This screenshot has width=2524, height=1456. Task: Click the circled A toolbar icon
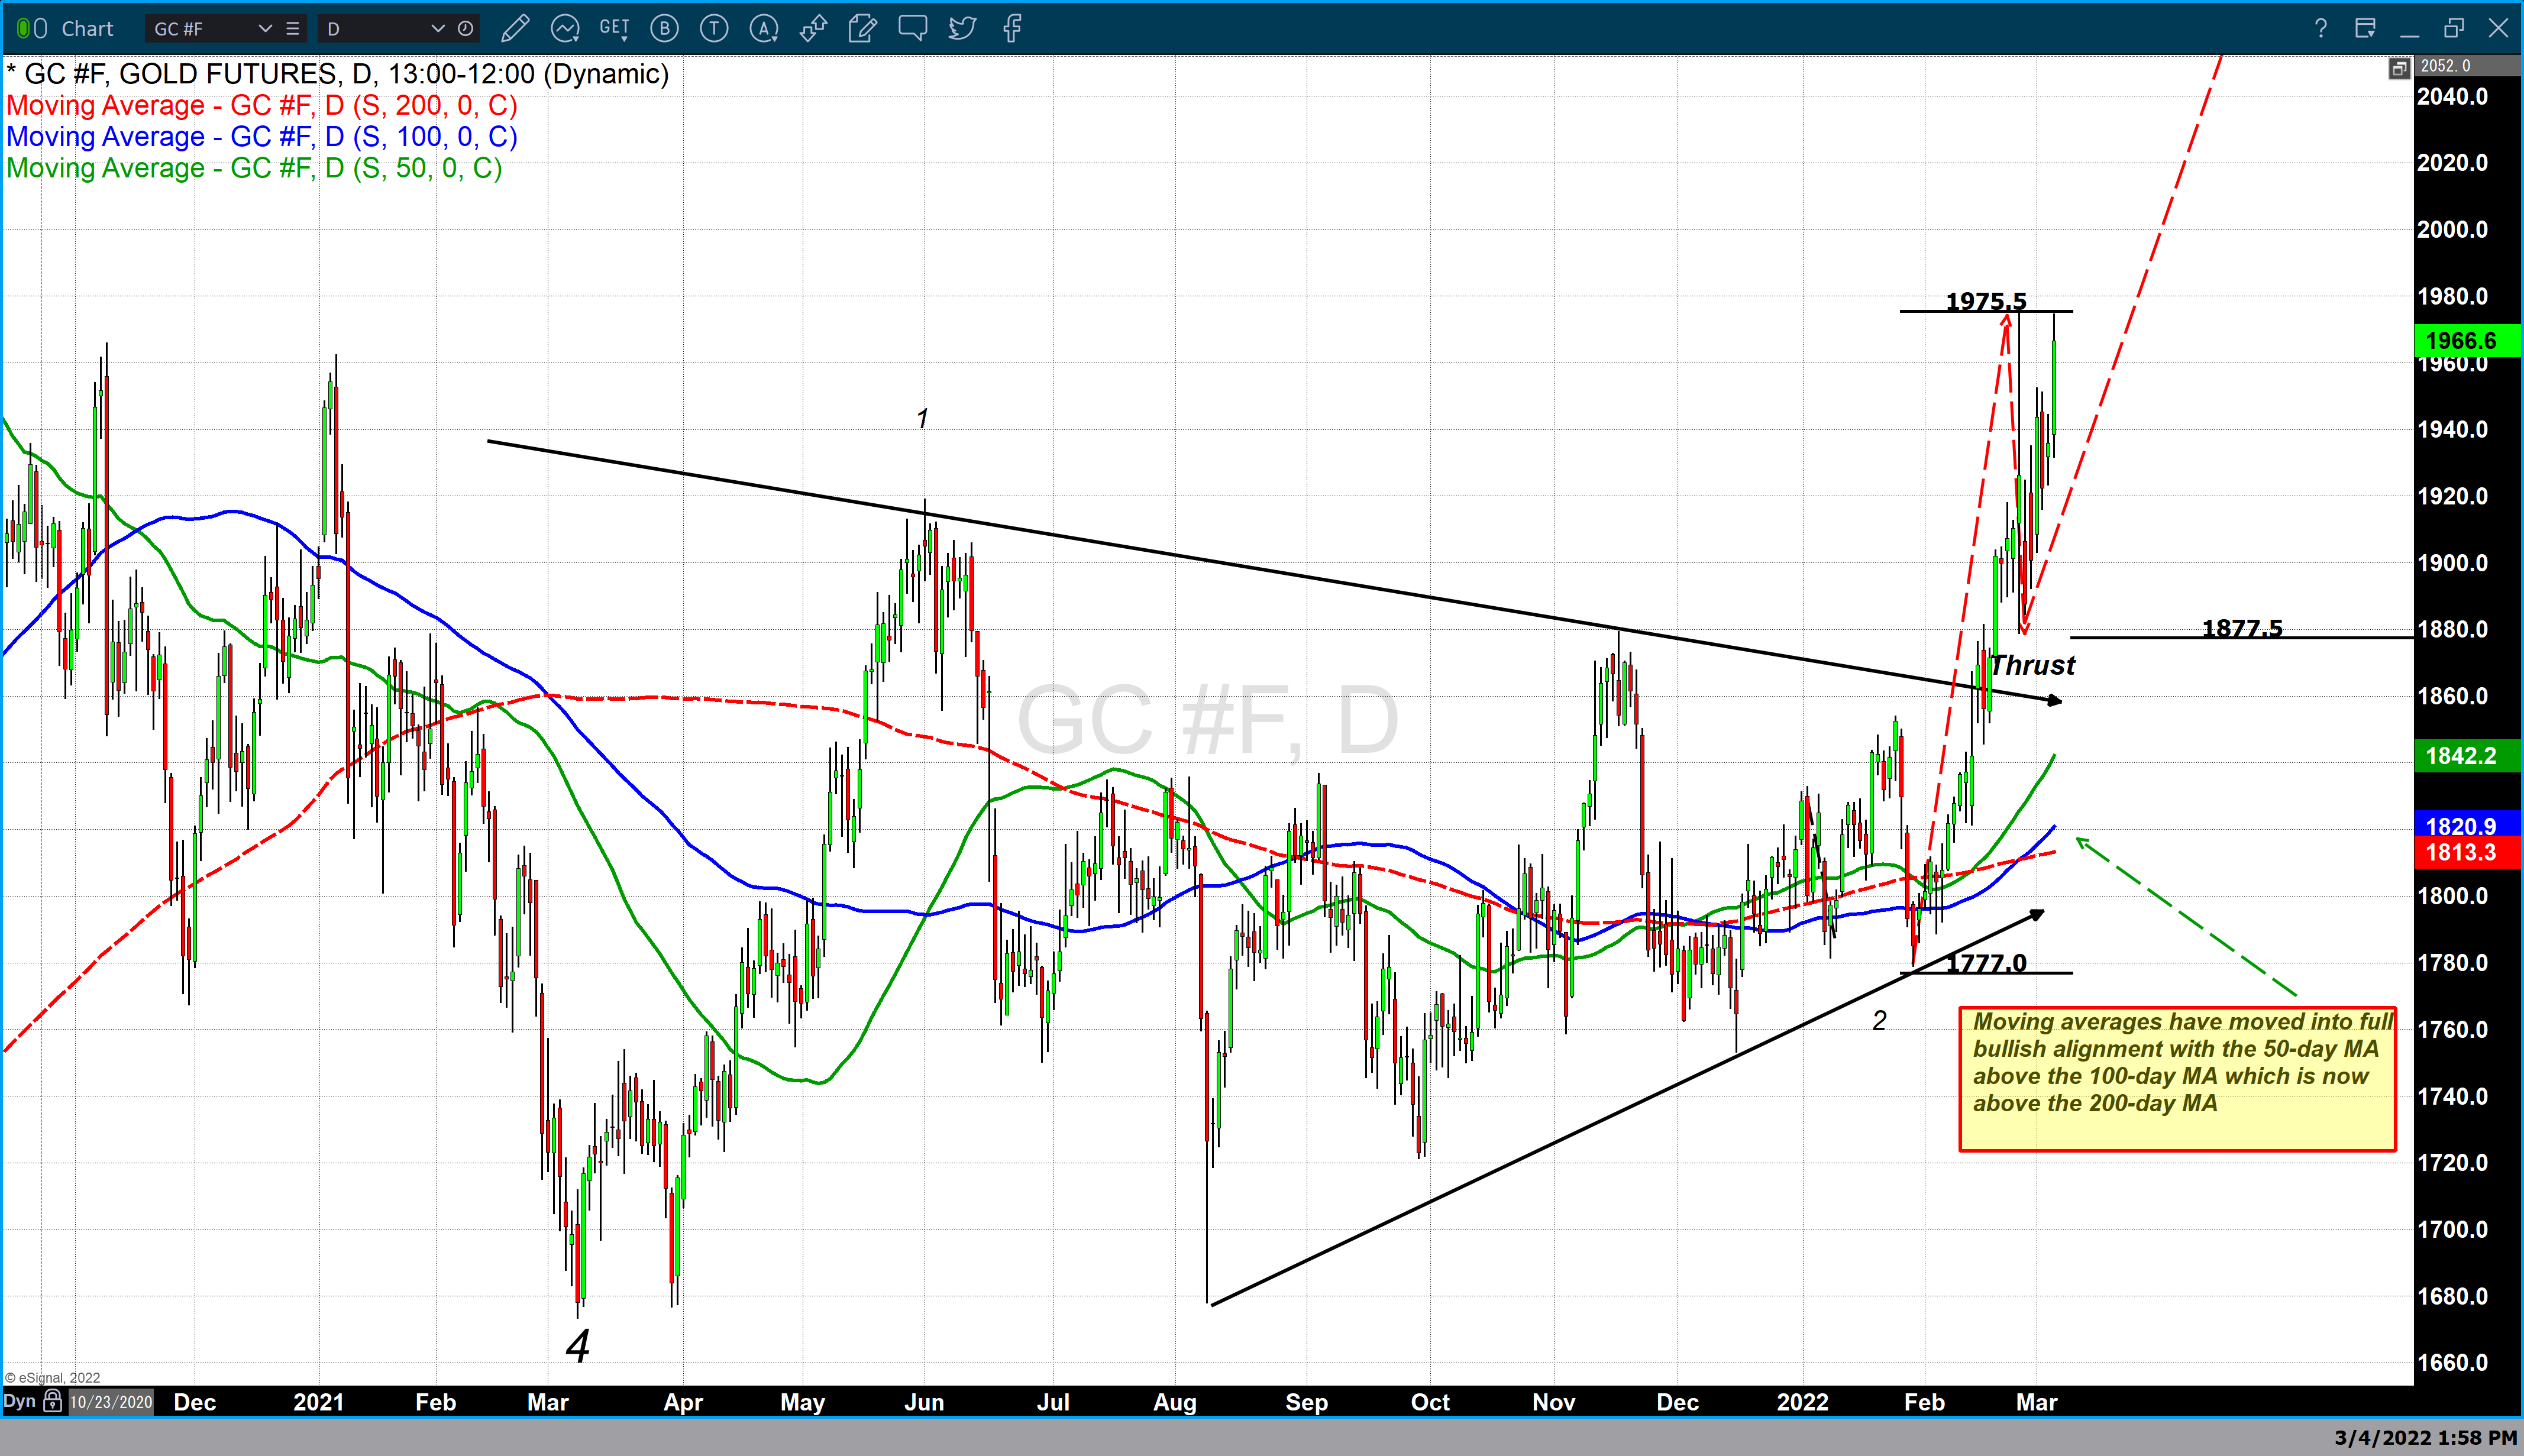coord(764,29)
